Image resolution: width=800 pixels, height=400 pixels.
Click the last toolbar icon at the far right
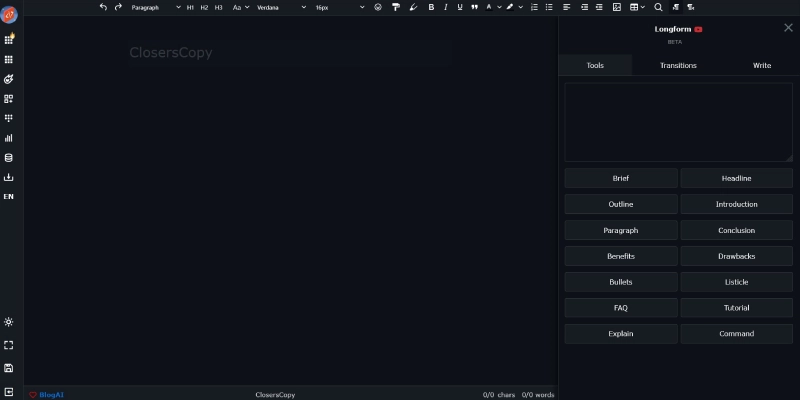[691, 7]
